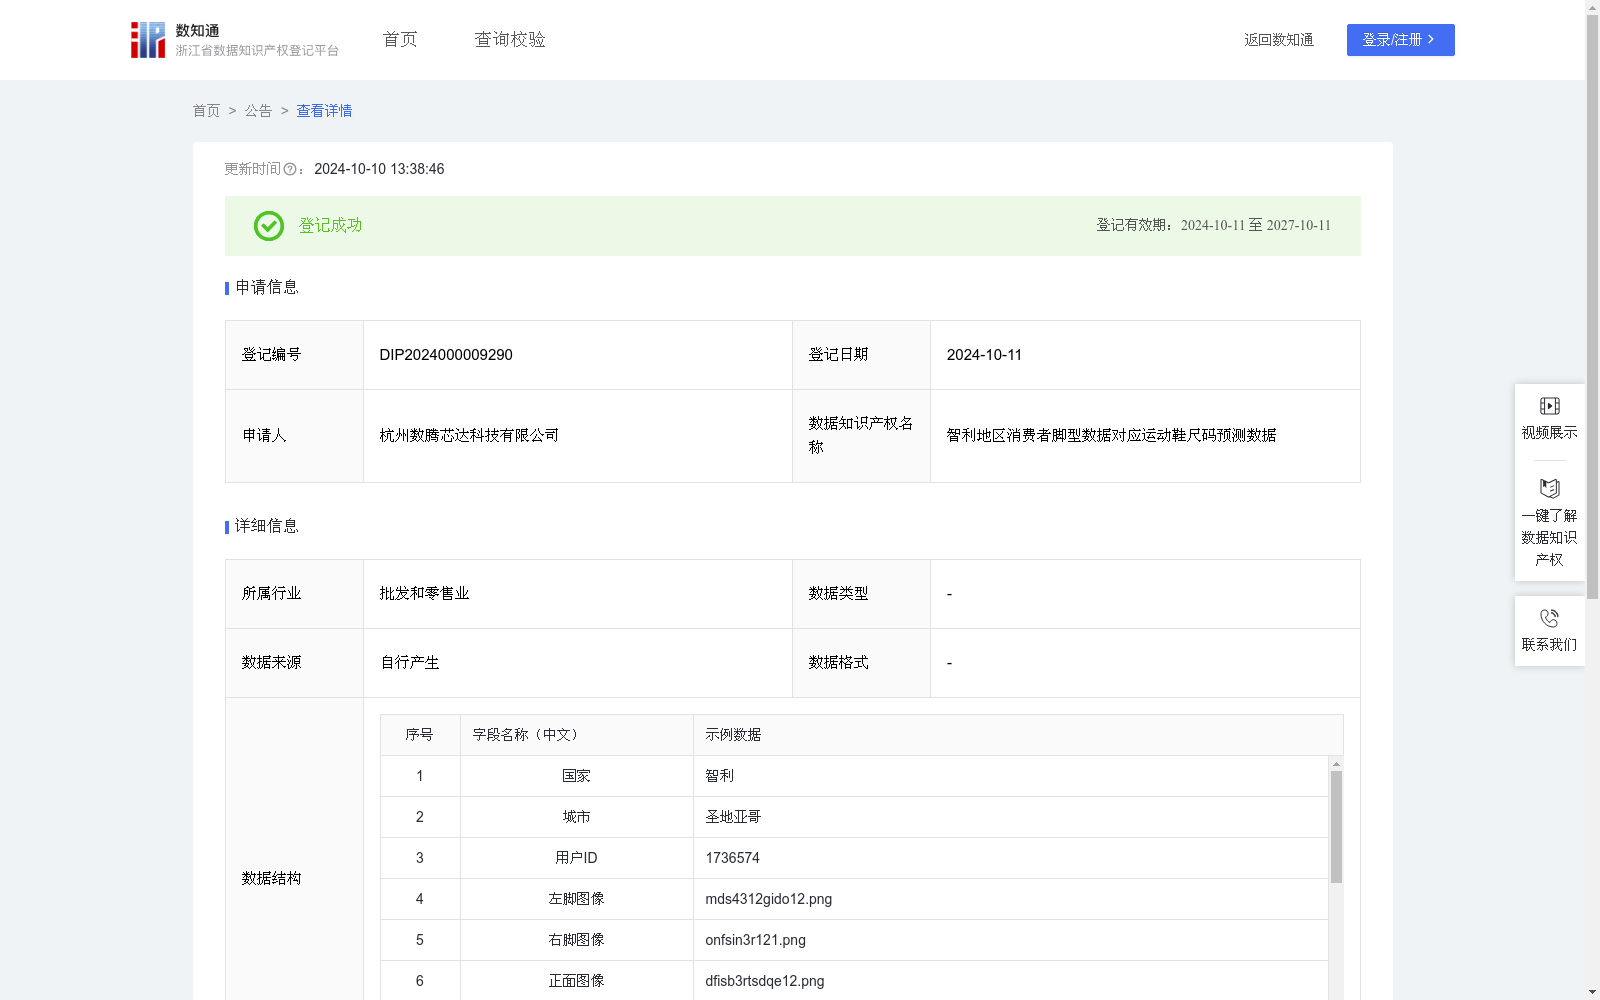
Task: Click the help icon beside 更新时间
Action: coord(290,170)
